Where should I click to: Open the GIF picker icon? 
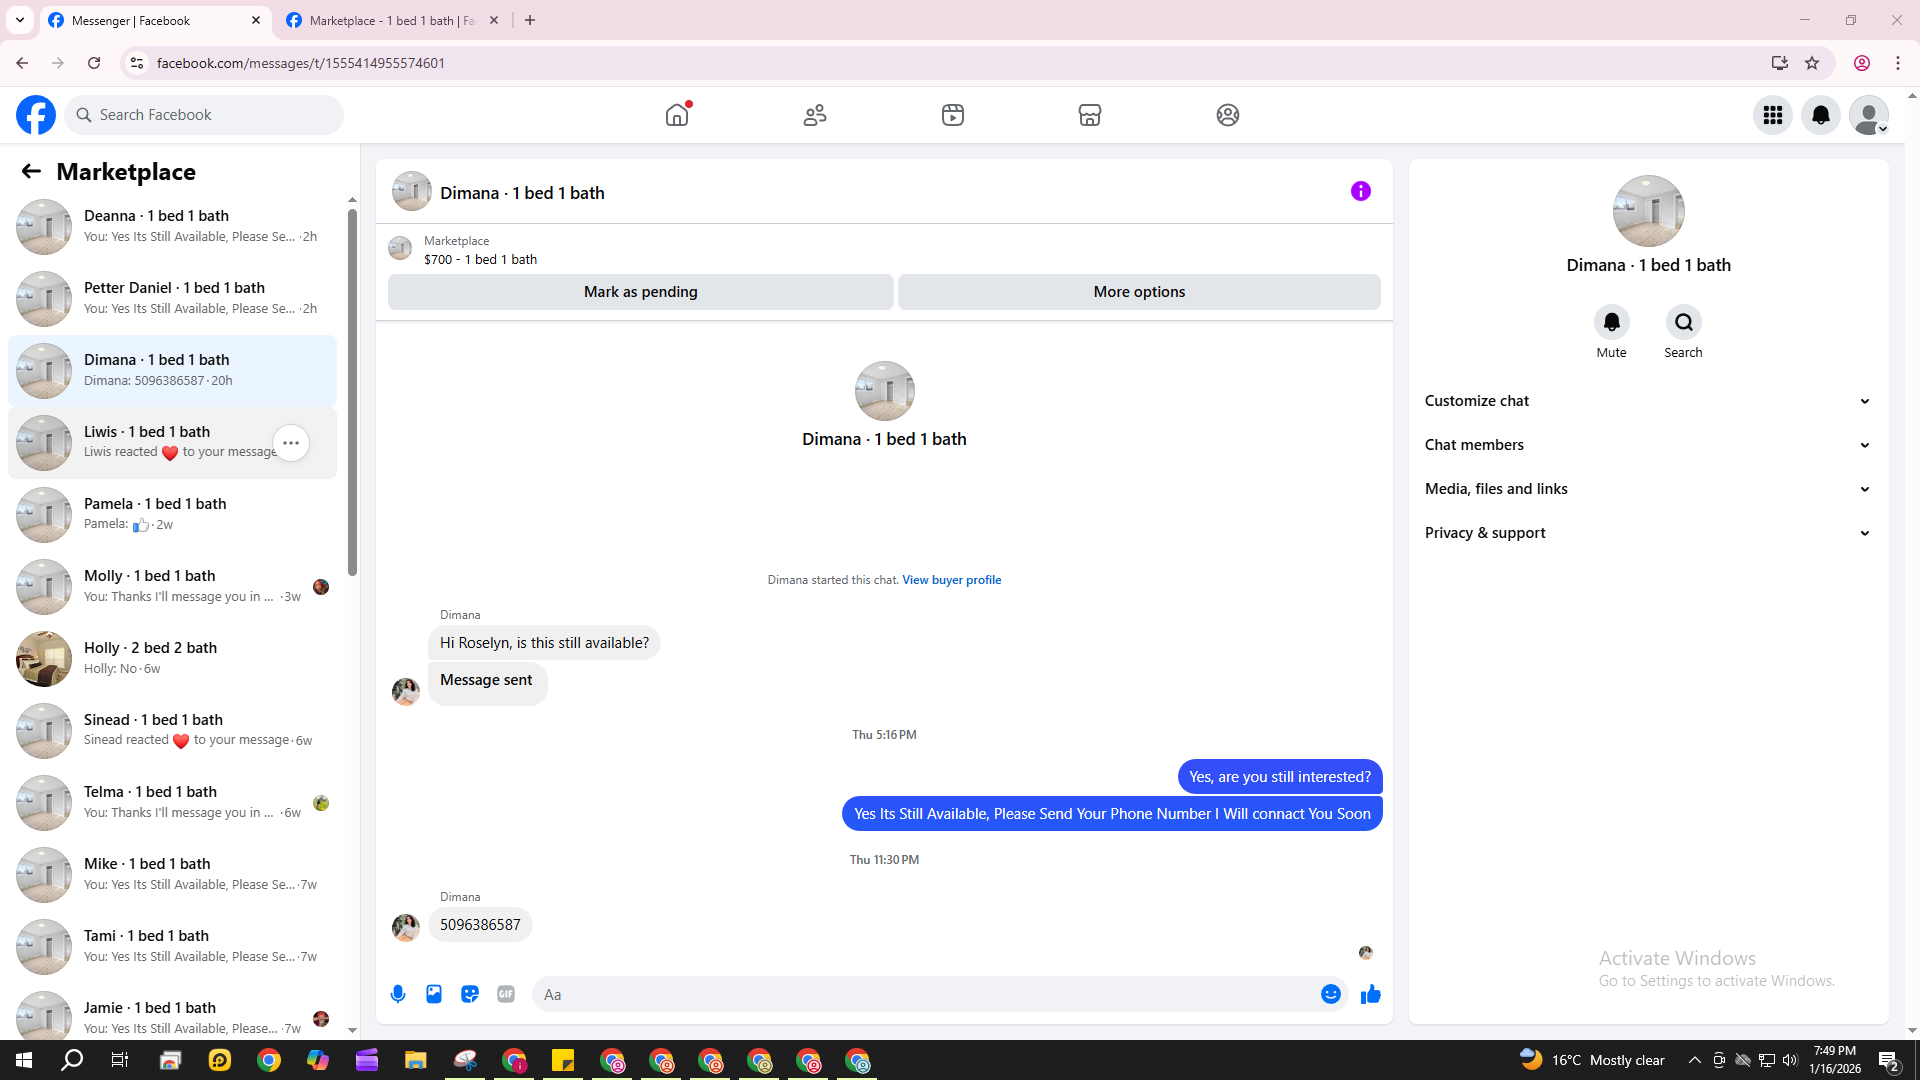[506, 994]
